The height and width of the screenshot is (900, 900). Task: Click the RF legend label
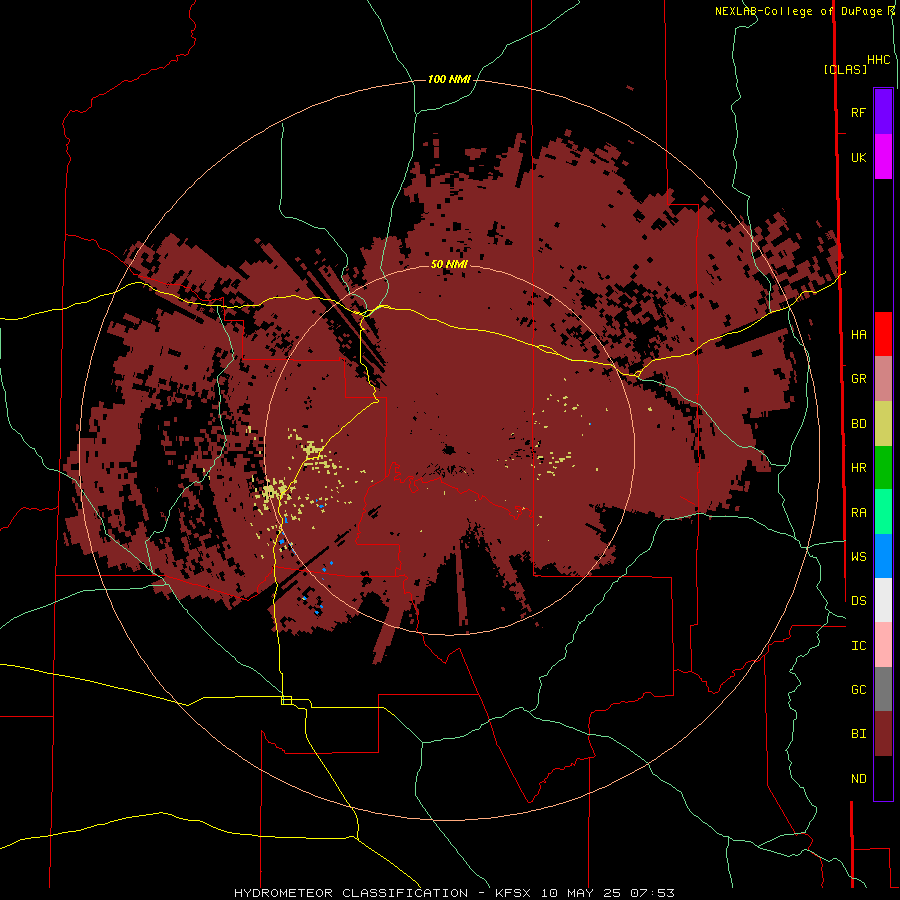click(x=858, y=113)
